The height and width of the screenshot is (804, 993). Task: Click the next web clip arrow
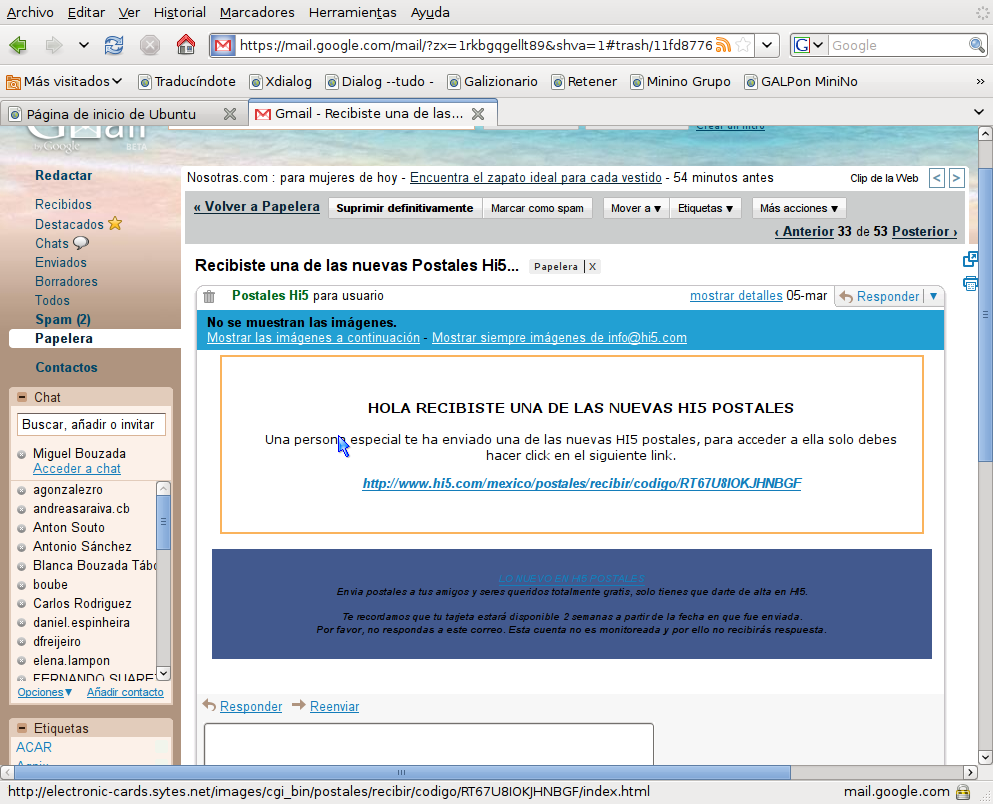click(x=956, y=178)
